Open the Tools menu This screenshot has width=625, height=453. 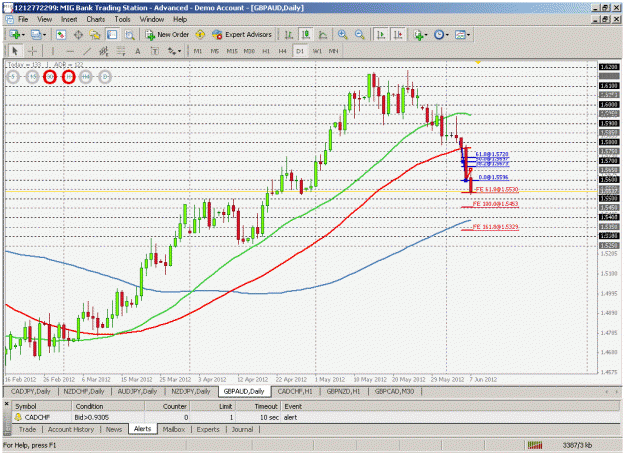(122, 19)
